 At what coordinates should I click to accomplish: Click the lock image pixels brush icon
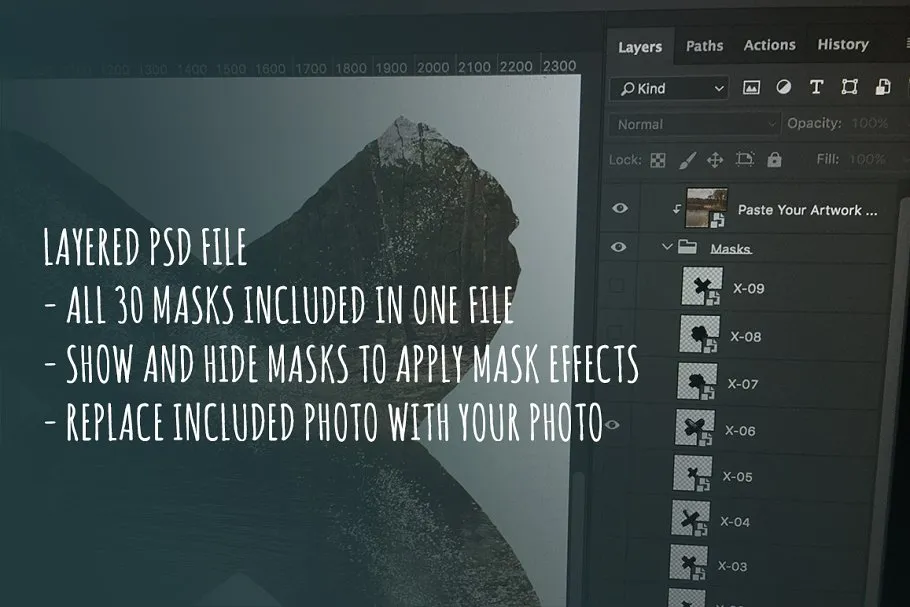pos(686,160)
